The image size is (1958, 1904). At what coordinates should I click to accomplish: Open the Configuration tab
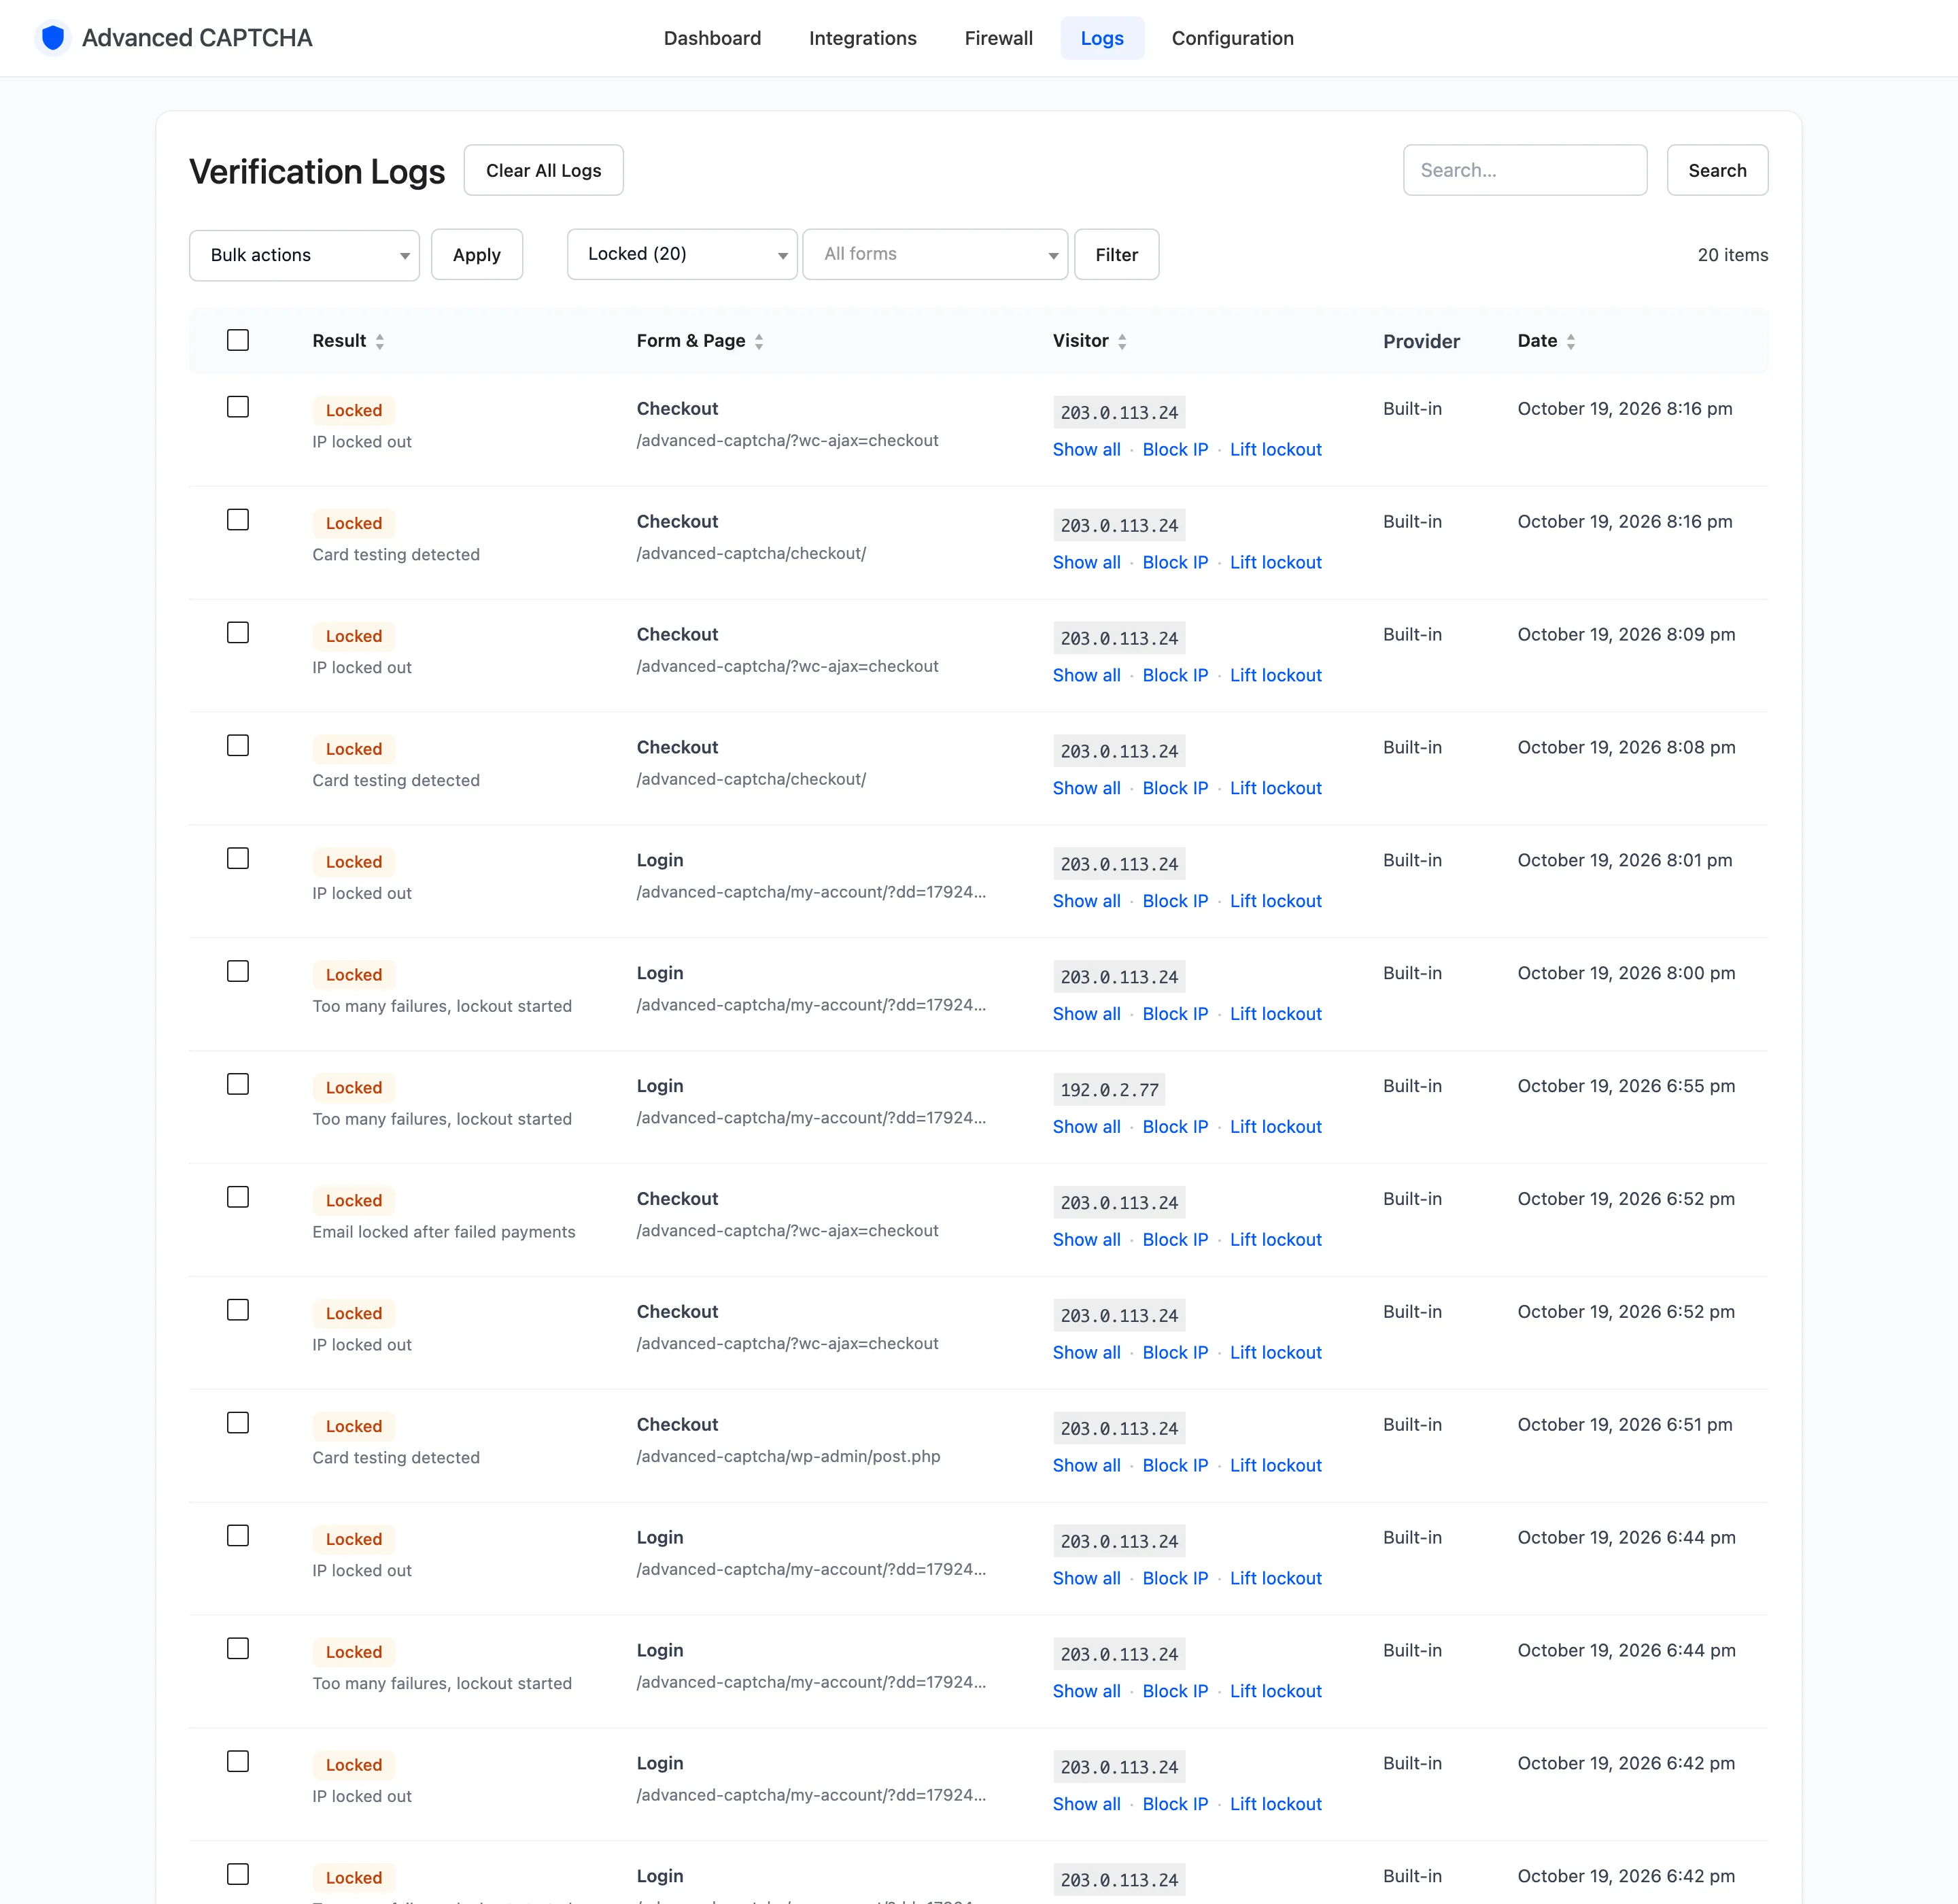coord(1232,38)
